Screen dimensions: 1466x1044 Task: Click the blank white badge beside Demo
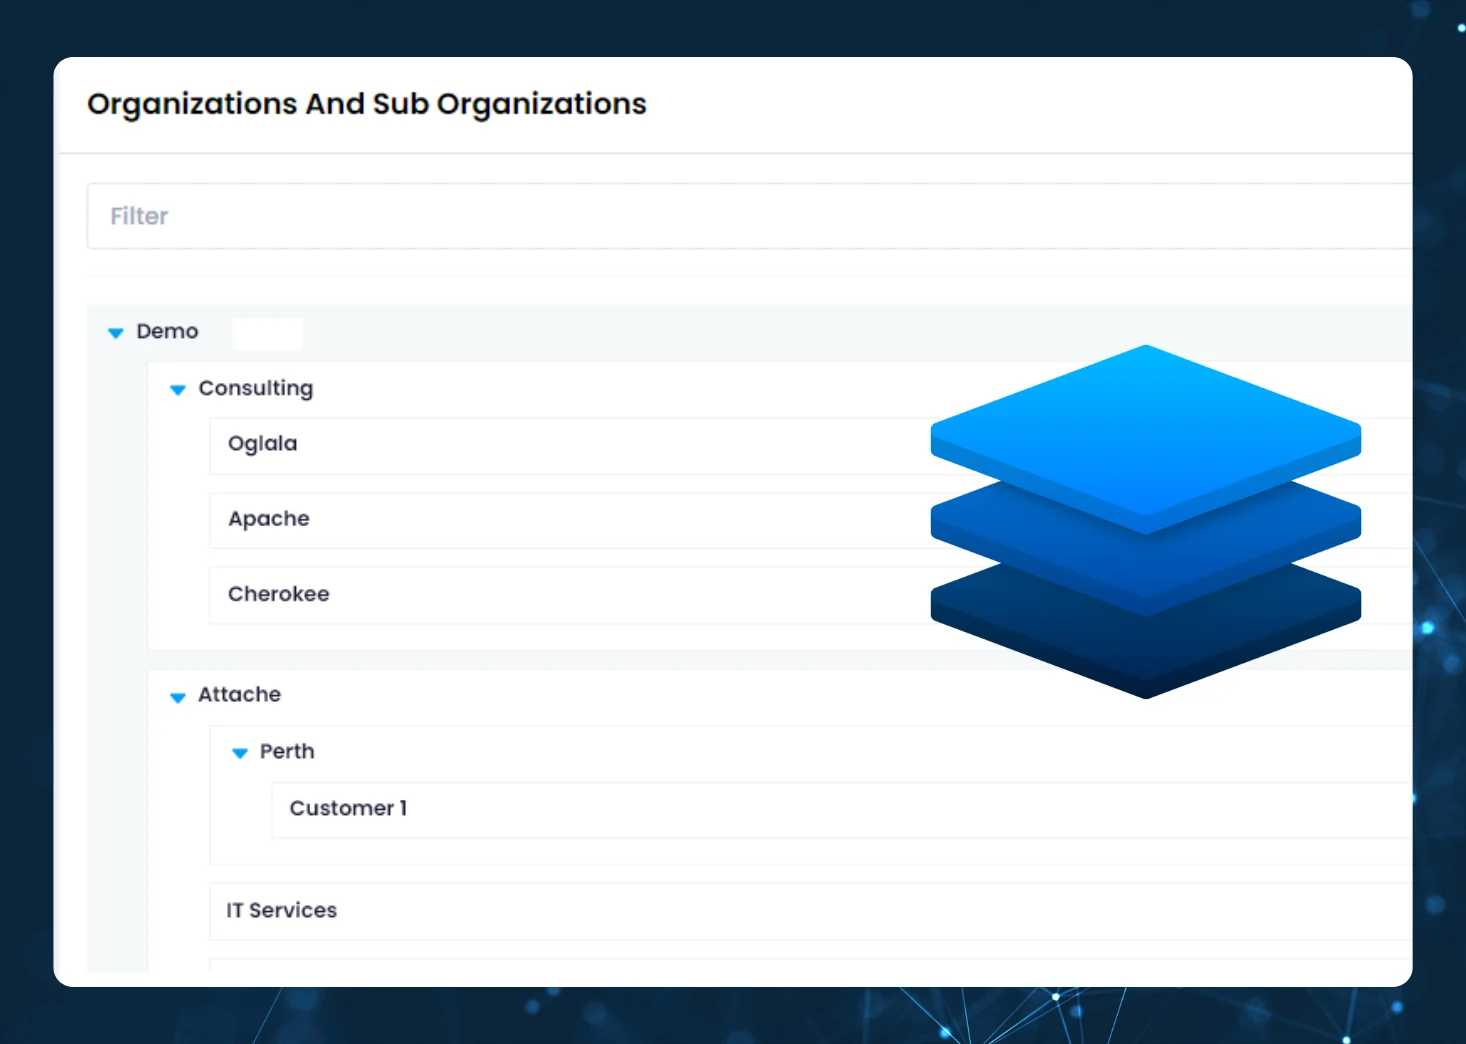tap(267, 333)
